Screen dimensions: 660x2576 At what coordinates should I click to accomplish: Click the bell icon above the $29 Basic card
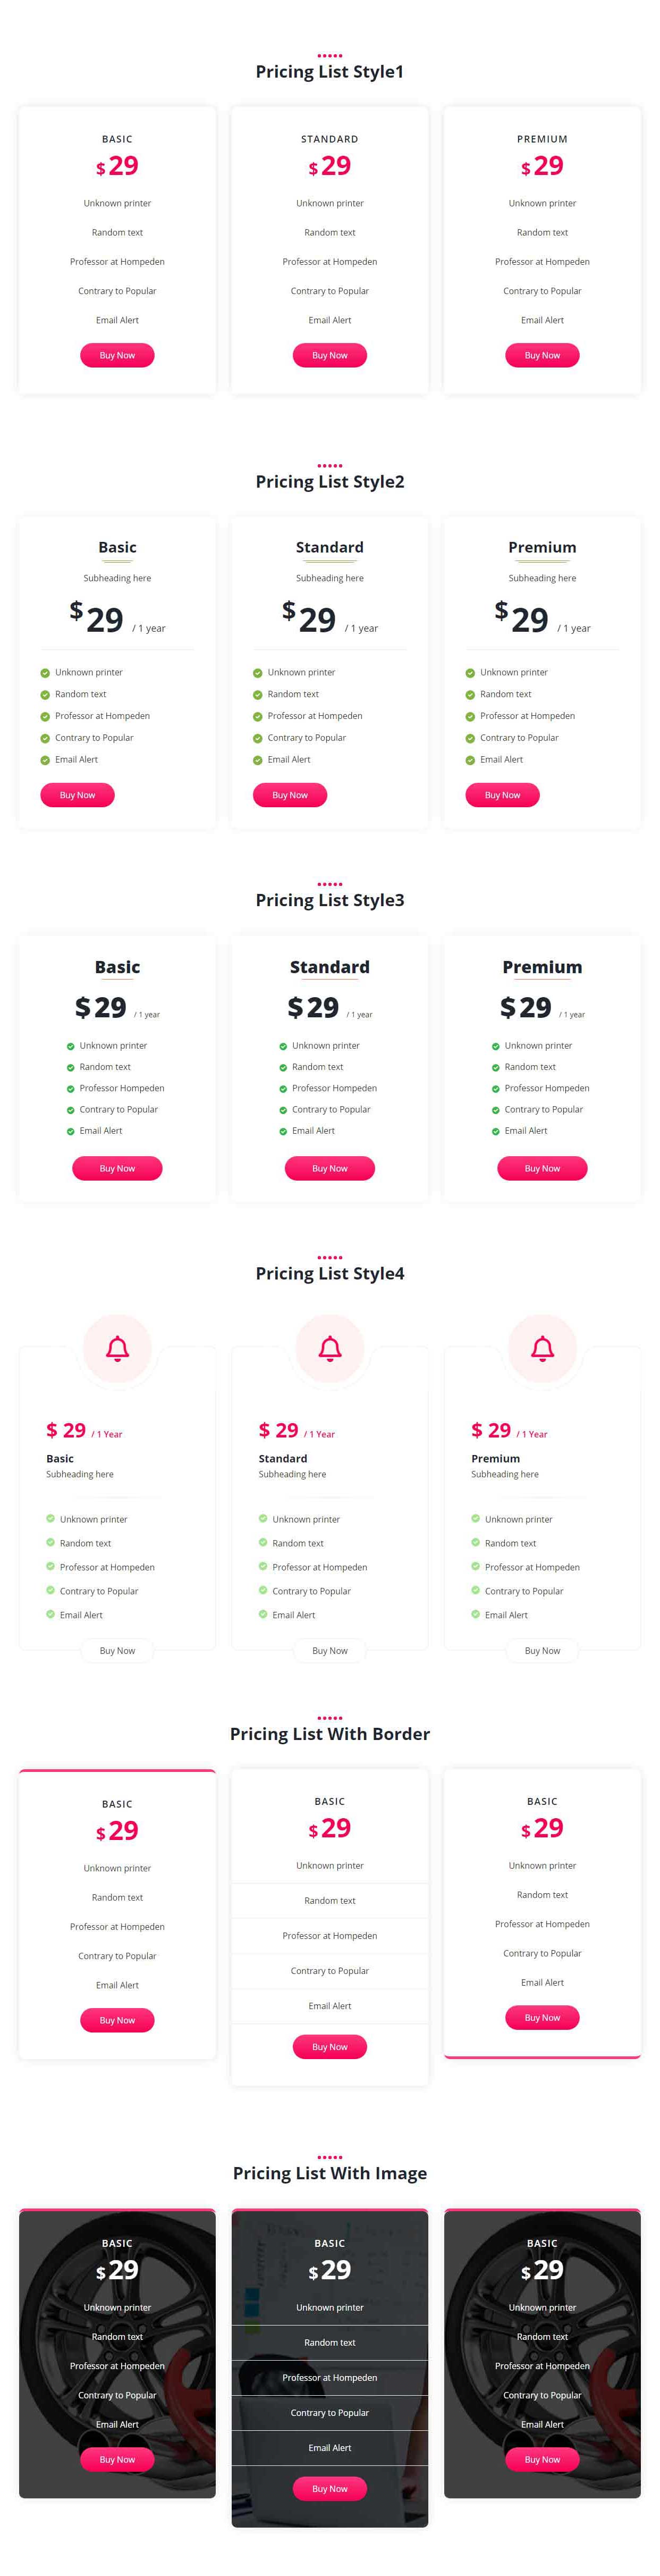point(117,1348)
